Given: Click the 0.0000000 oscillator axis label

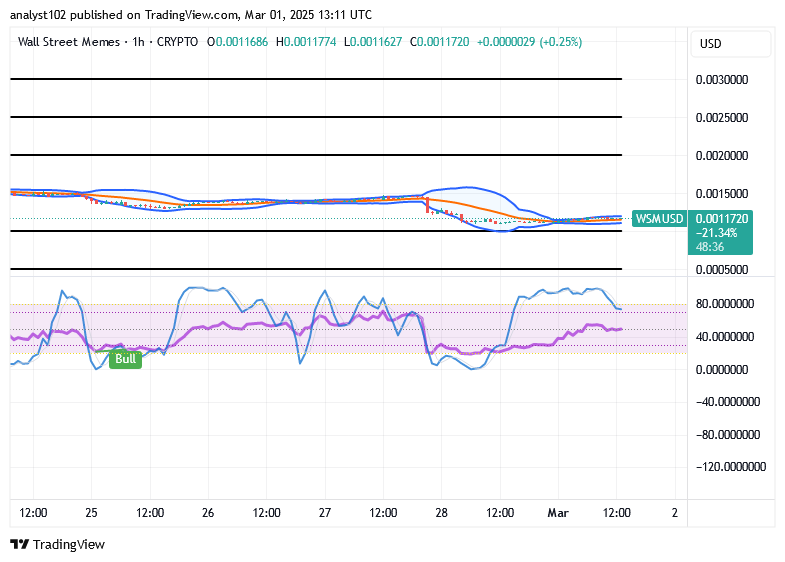Looking at the screenshot, I should 722,370.
